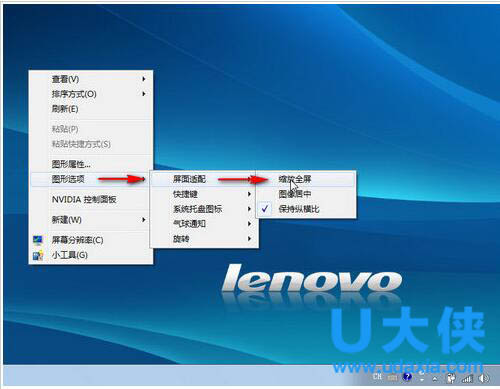
Task: Click the 排序方式(O) menu label
Action: coord(74,94)
